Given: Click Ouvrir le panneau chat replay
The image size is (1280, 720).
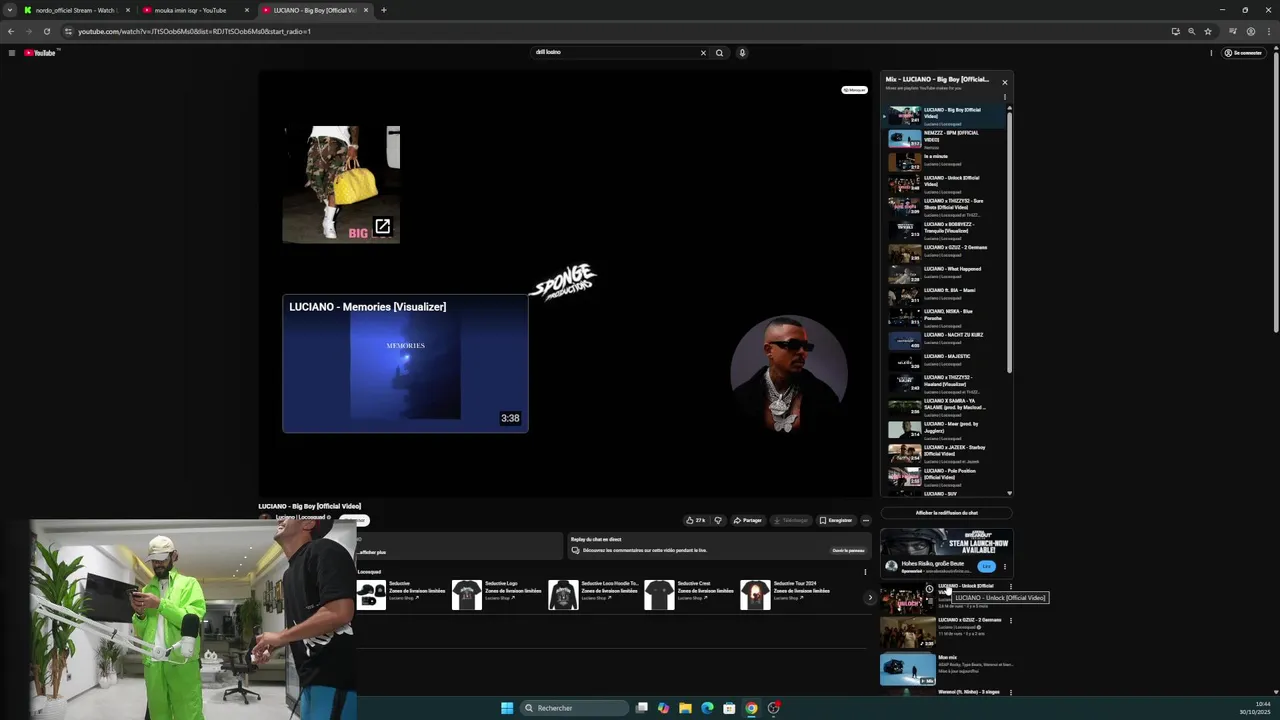Looking at the screenshot, I should (x=848, y=550).
